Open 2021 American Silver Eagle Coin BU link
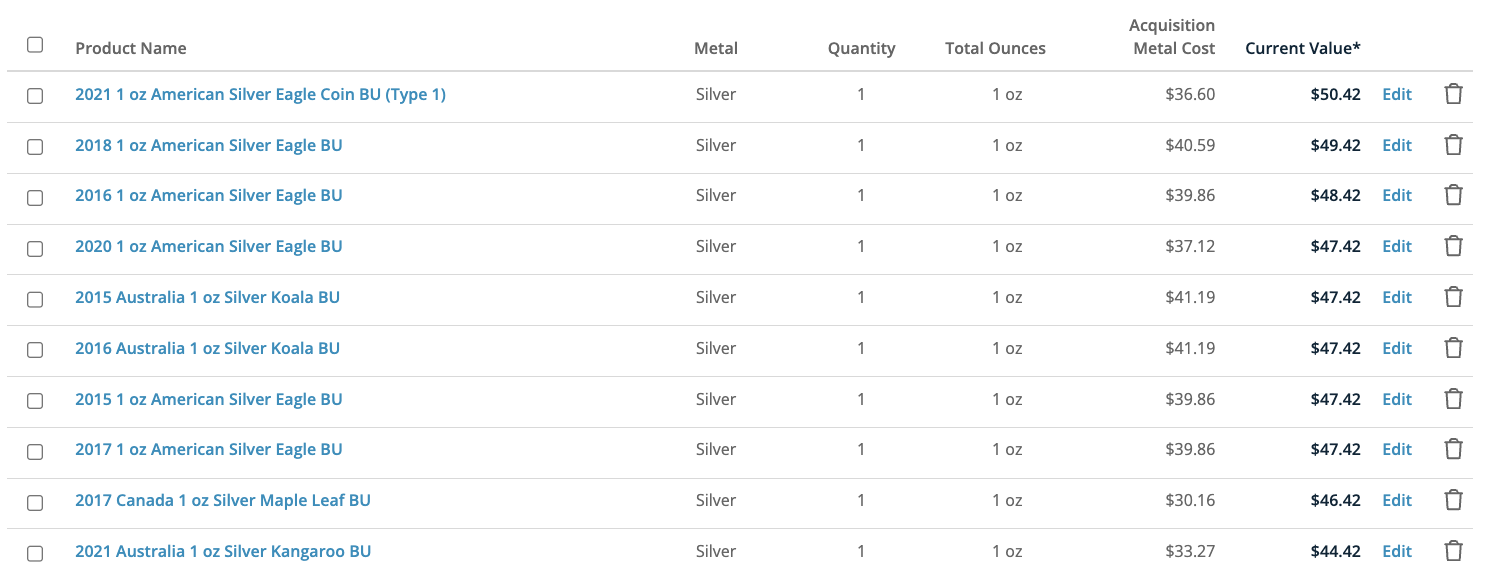The width and height of the screenshot is (1508, 580). point(260,94)
